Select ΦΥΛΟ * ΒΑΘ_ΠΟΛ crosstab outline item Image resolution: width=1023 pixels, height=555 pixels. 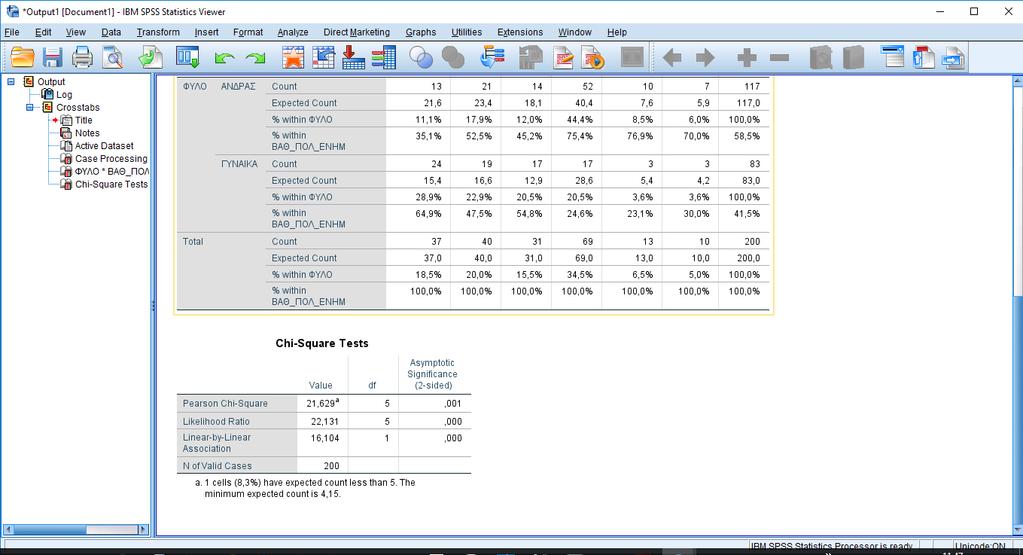112,172
